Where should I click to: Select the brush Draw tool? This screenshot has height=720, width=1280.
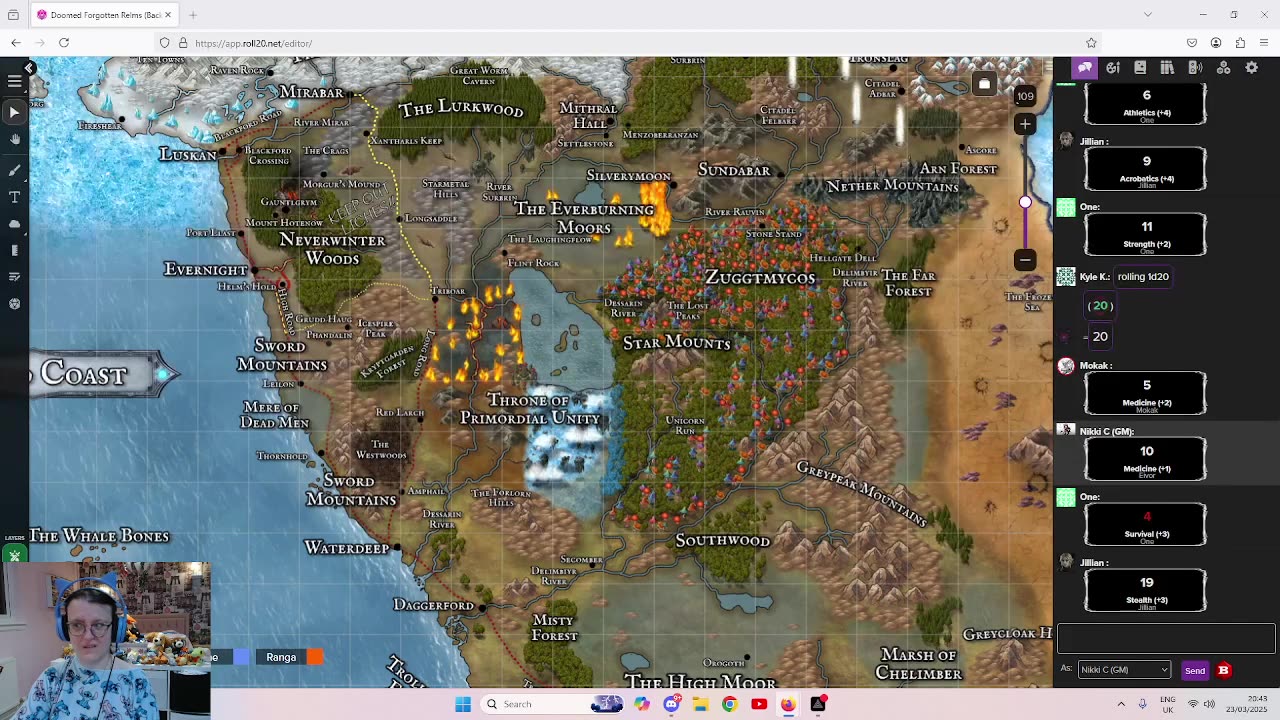click(14, 169)
